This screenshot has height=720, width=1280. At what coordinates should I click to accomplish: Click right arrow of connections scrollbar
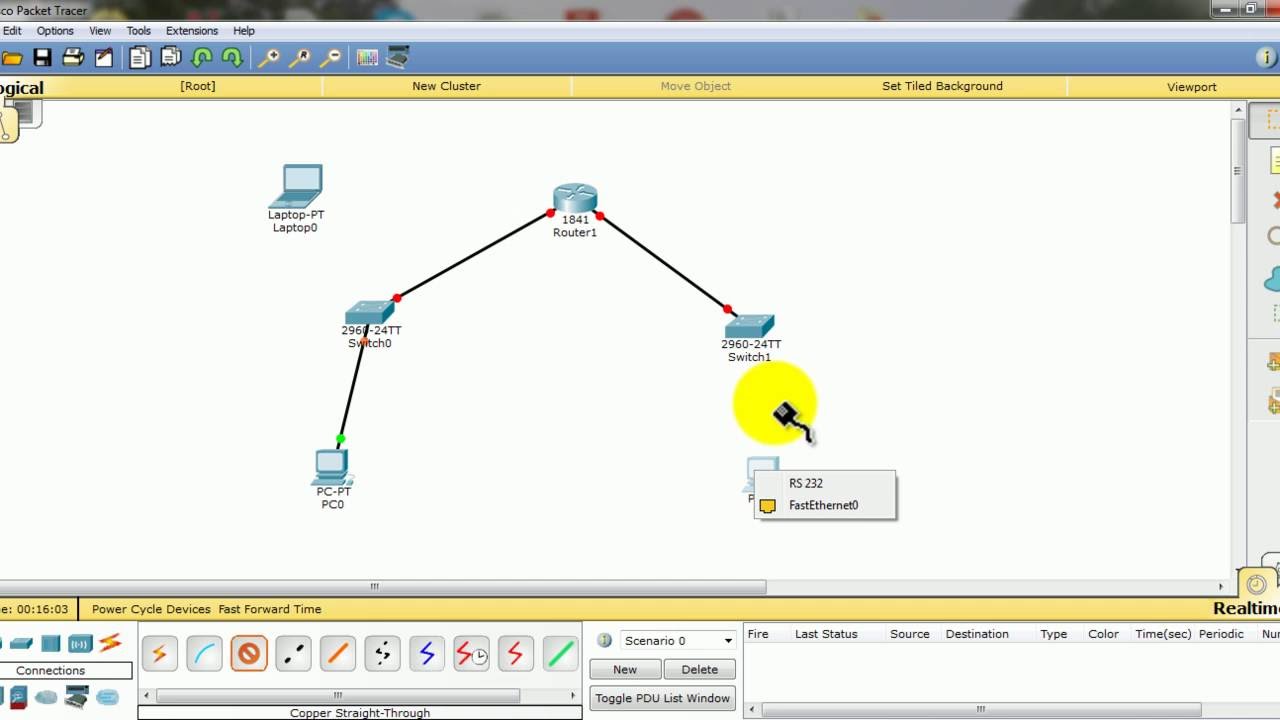pyautogui.click(x=573, y=695)
